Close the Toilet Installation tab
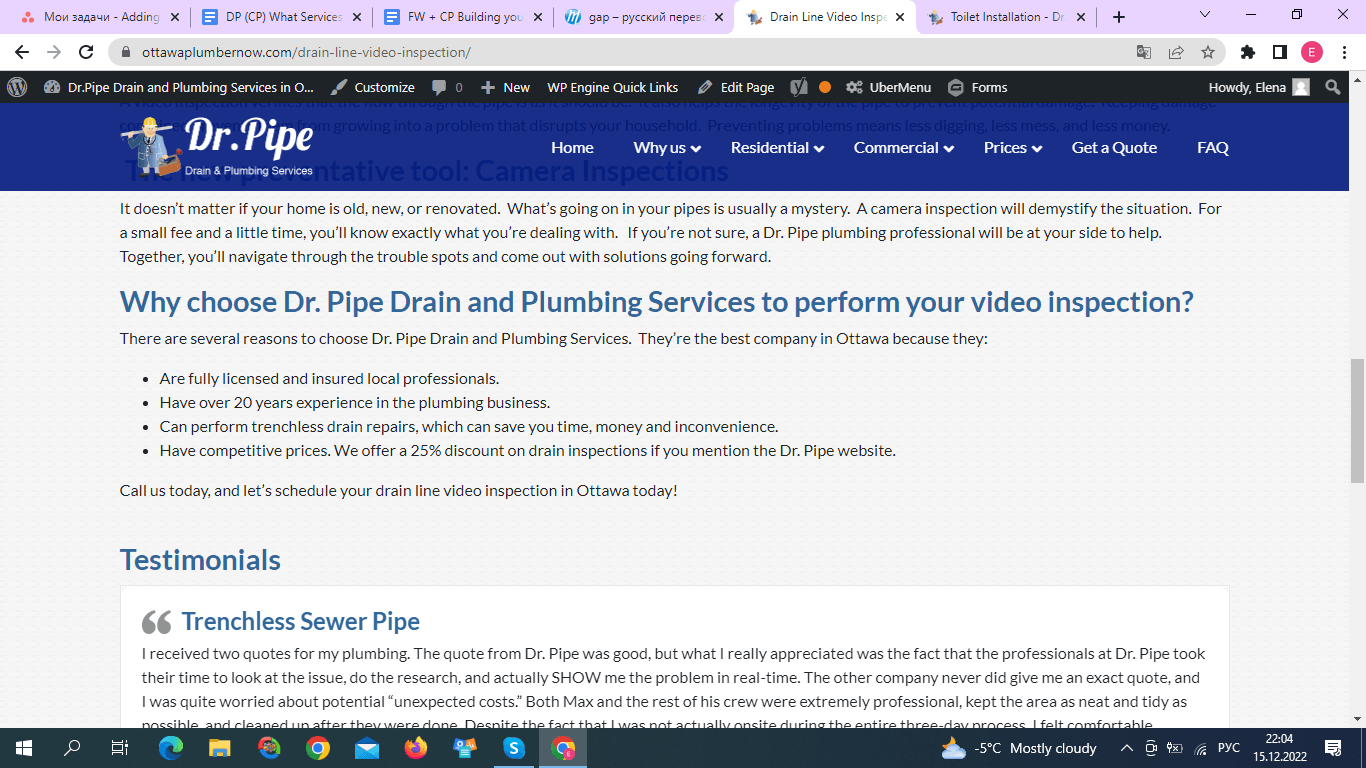The image size is (1366, 768). tap(1081, 17)
